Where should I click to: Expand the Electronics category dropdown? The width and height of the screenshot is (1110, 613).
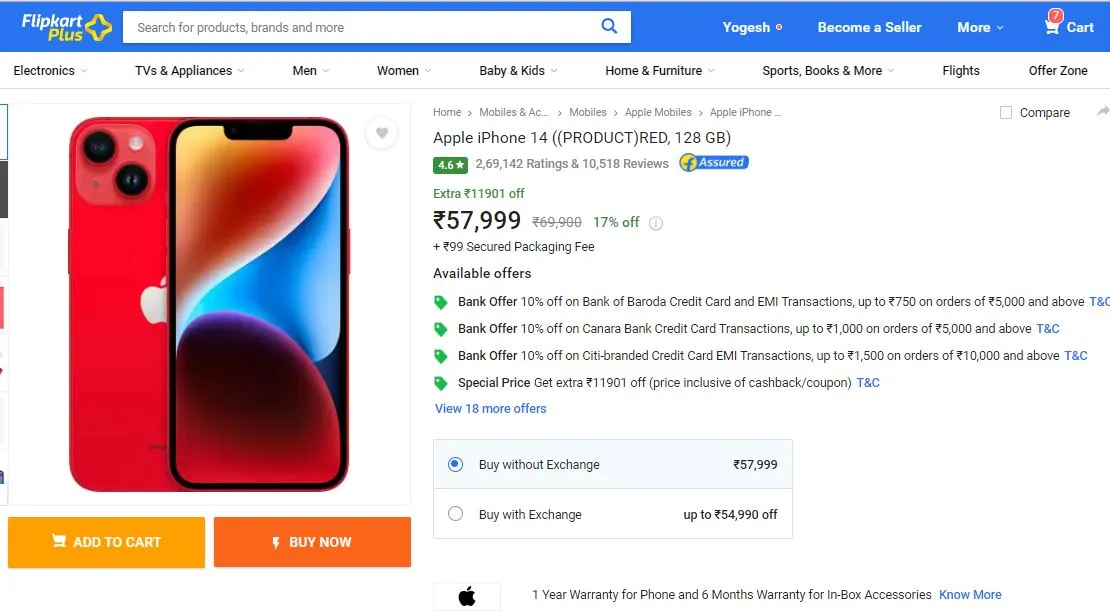click(x=50, y=71)
